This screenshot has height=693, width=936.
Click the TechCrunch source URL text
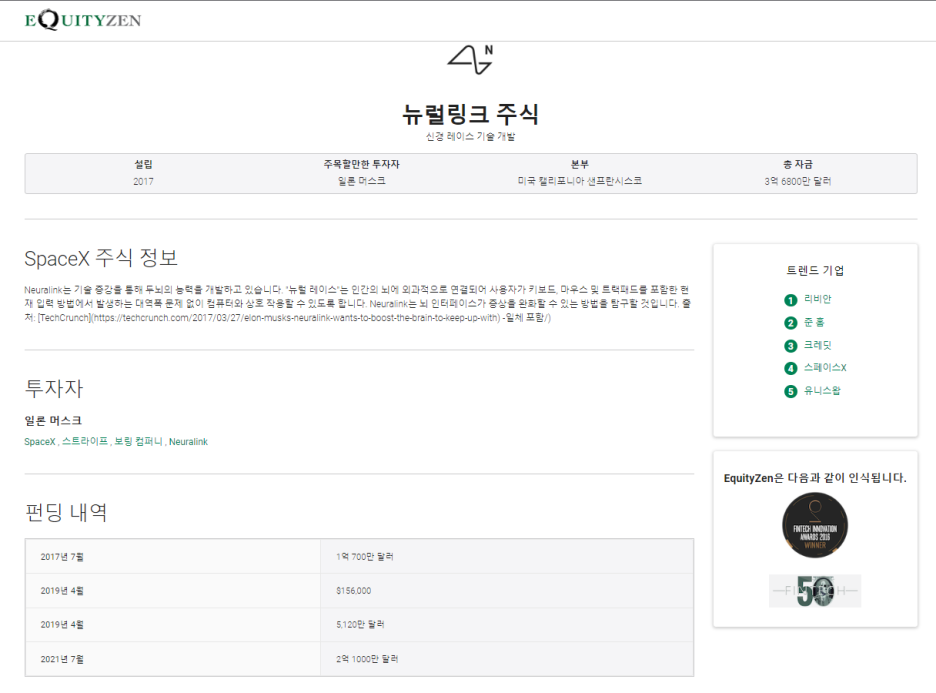[295, 318]
